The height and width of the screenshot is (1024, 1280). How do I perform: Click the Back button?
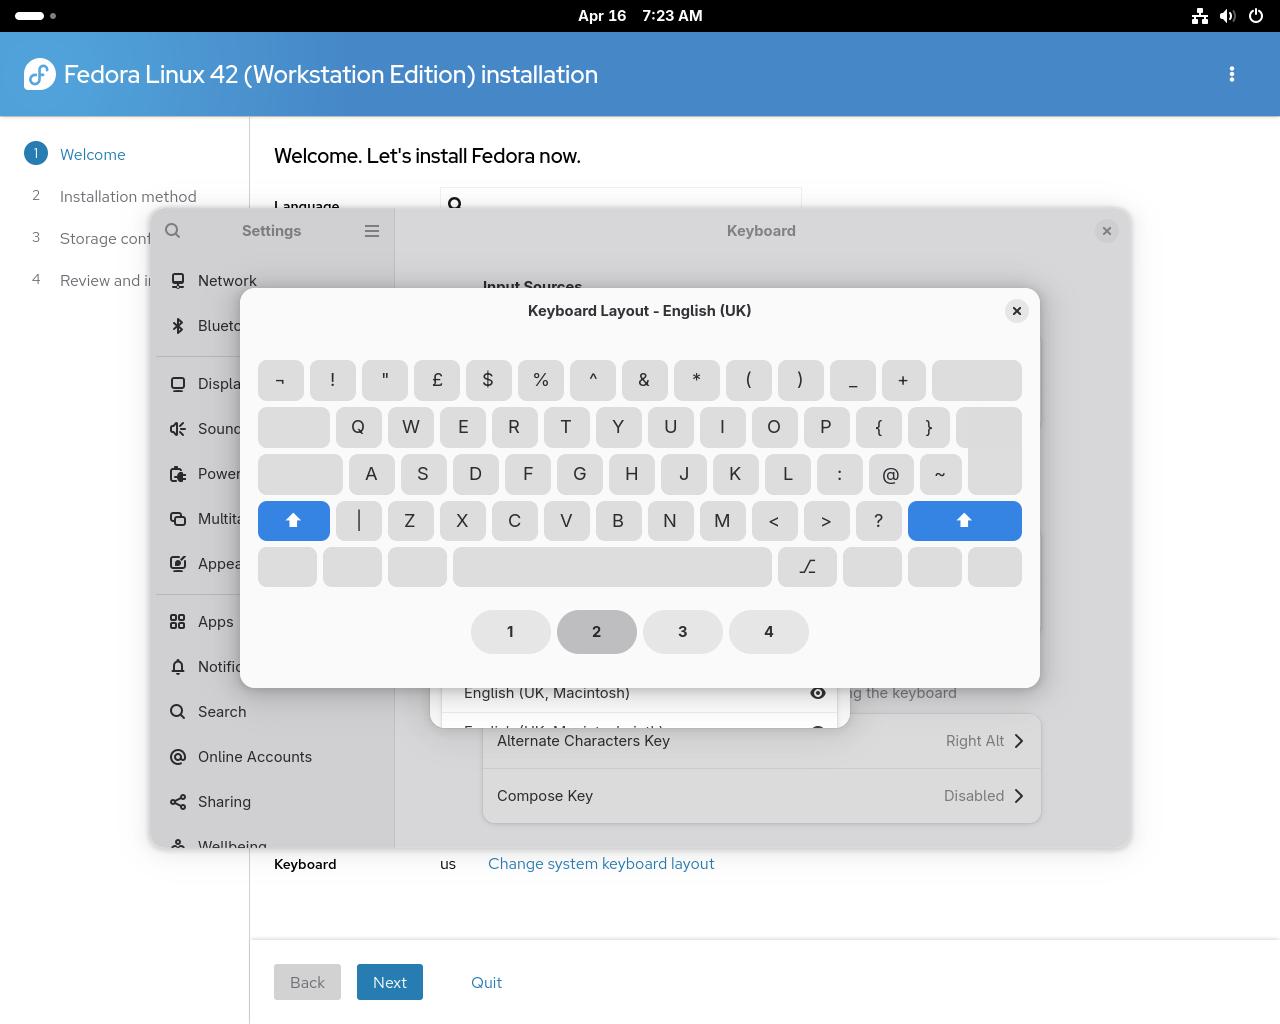(307, 982)
